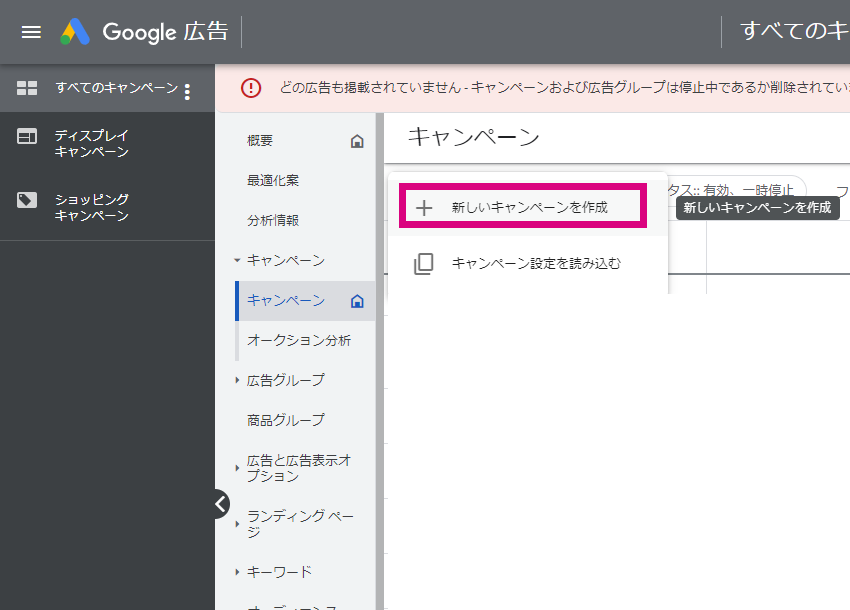The width and height of the screenshot is (850, 610).
Task: Choose キャンペーン設定を読み込む menu item
Action: pos(528,264)
